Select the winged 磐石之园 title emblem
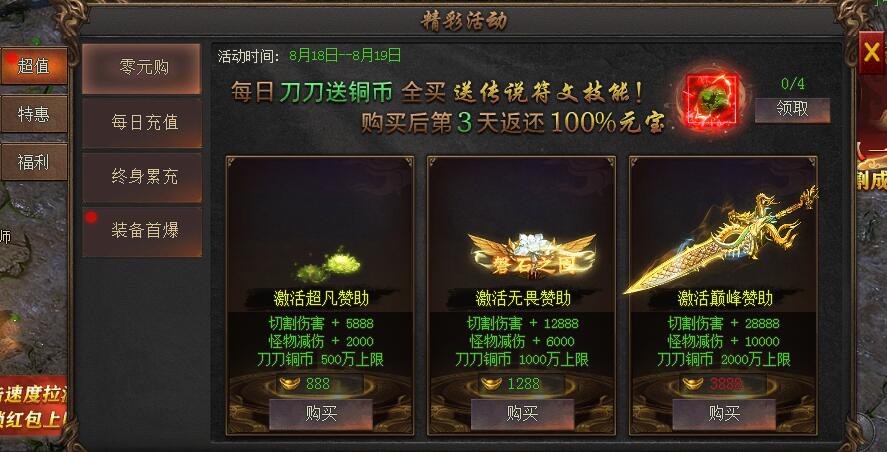This screenshot has height=452, width=887. (x=532, y=256)
